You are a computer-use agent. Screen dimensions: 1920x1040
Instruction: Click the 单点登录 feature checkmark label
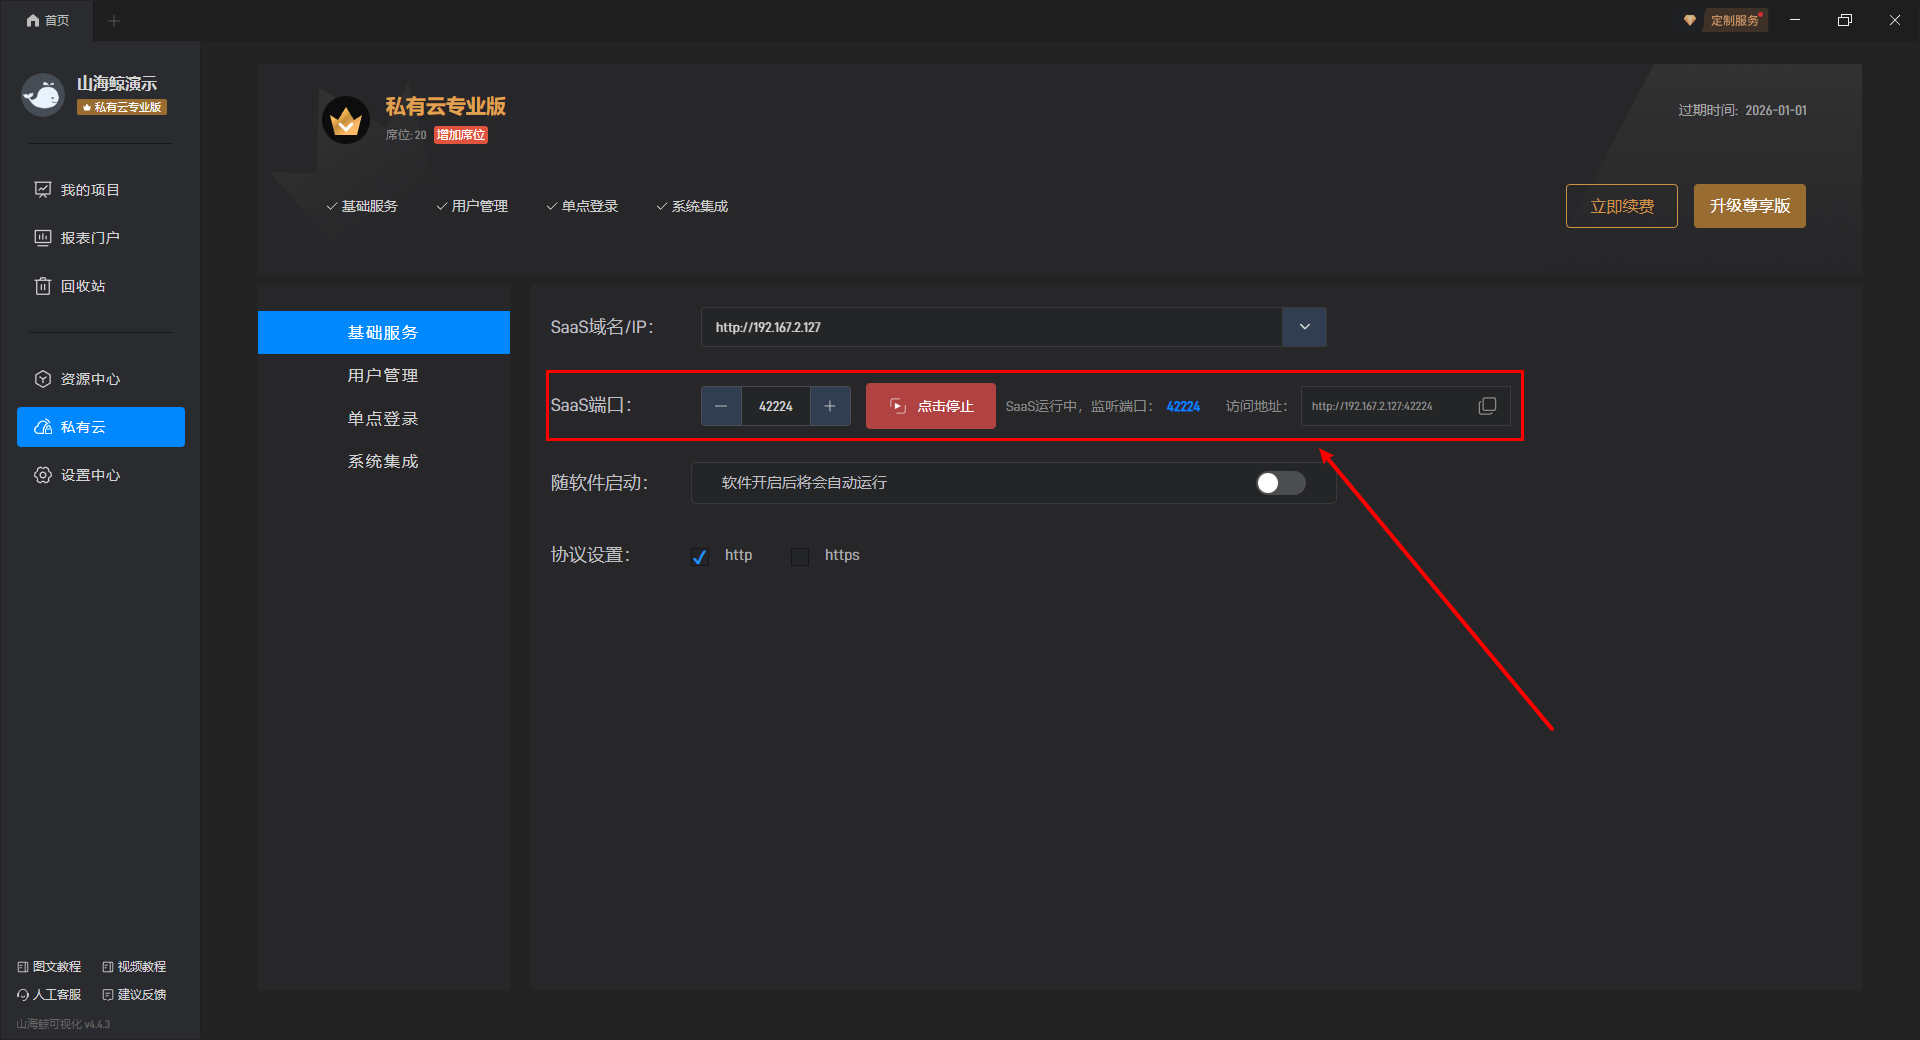coord(582,206)
